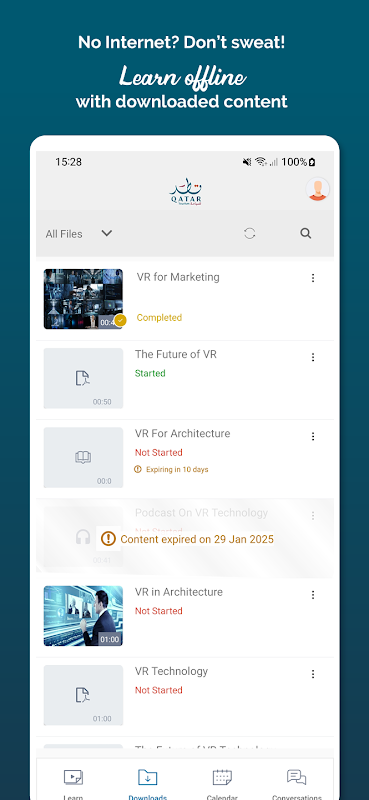Open options menu for VR in Architecture
This screenshot has width=369, height=800.
point(313,595)
